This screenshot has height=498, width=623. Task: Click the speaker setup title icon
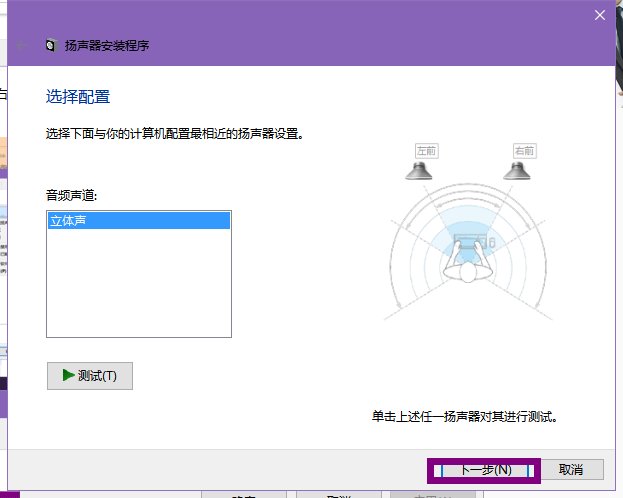pyautogui.click(x=50, y=46)
